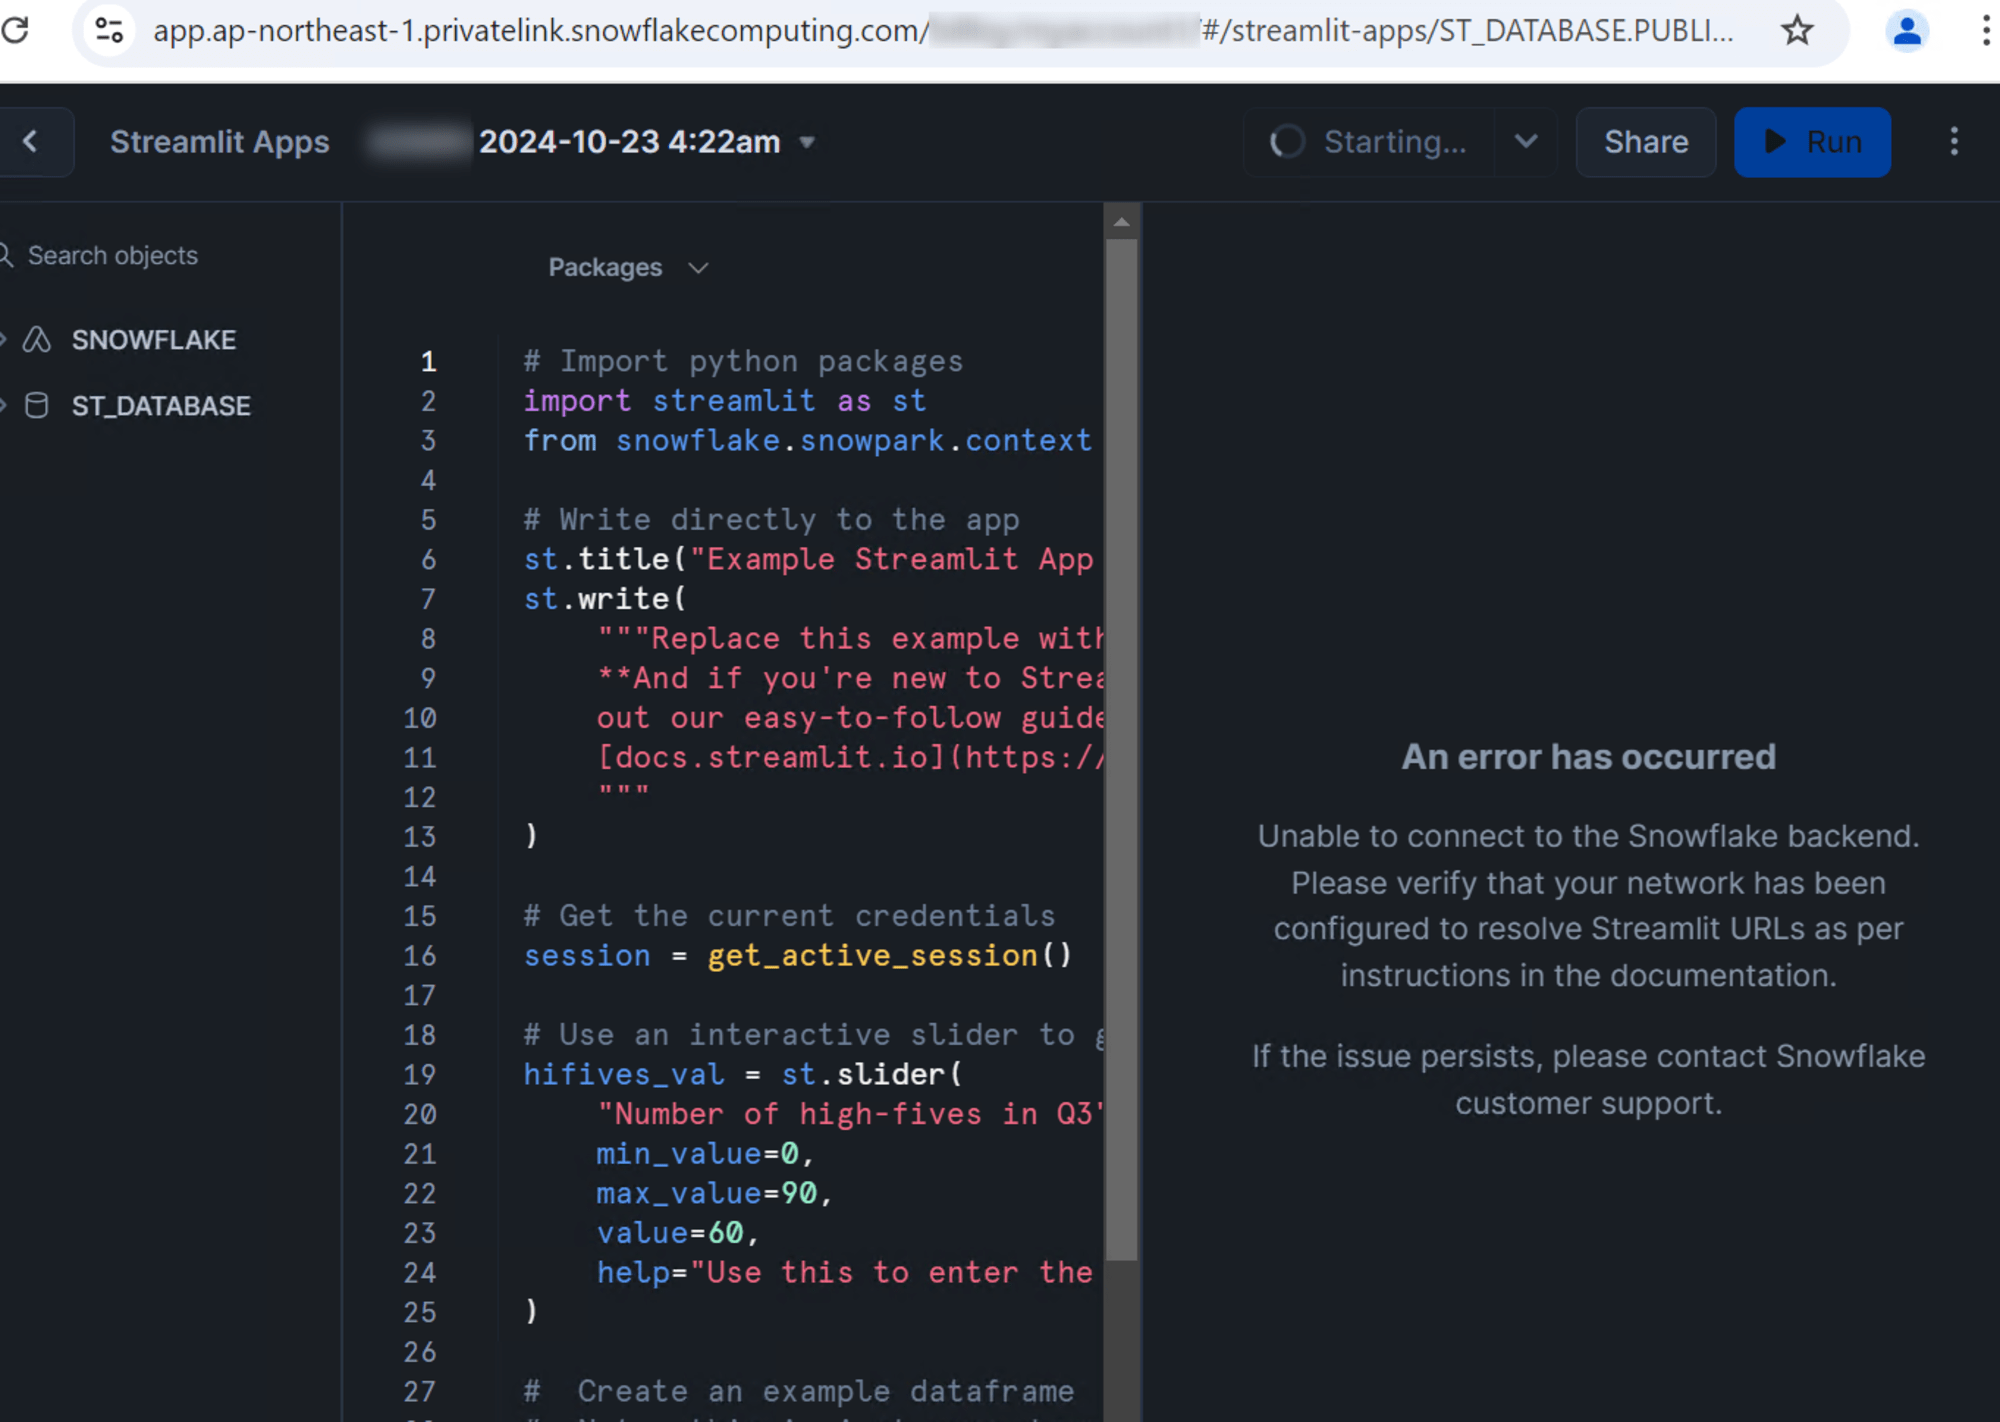Run the Streamlit app

click(x=1812, y=142)
